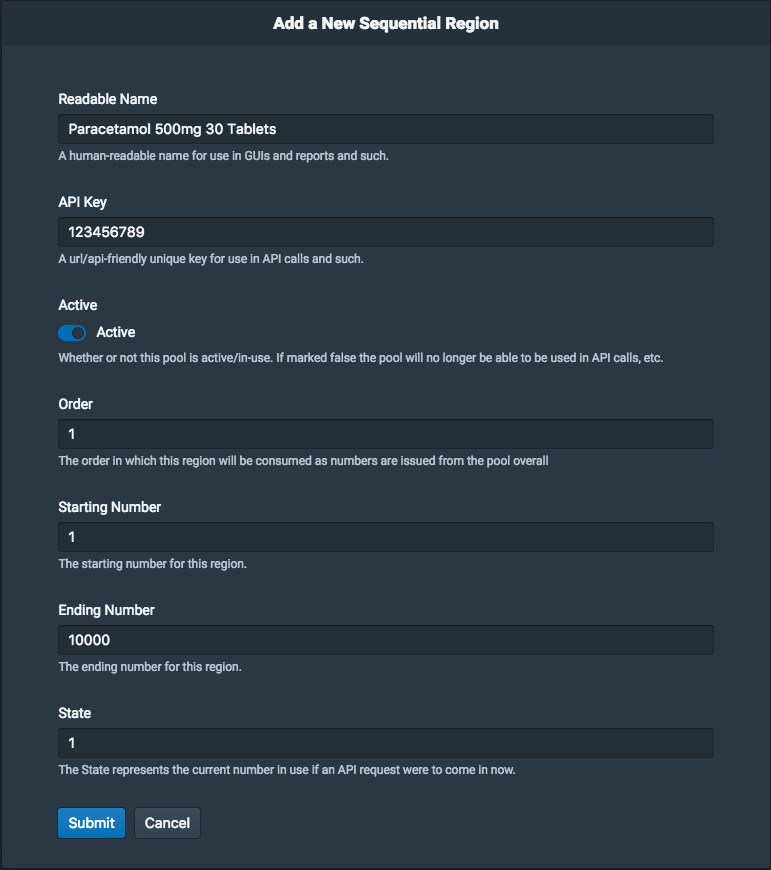The height and width of the screenshot is (870, 771).
Task: Click the Ending Number field label
Action: [x=106, y=610]
